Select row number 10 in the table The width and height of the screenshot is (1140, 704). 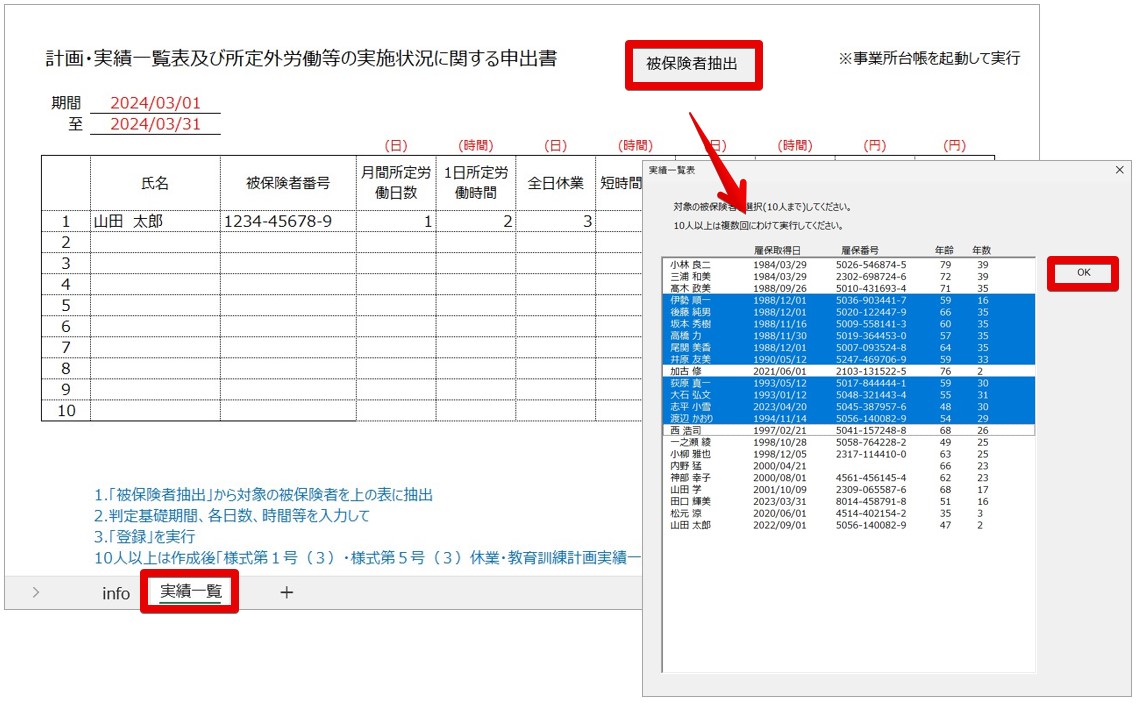tap(66, 411)
